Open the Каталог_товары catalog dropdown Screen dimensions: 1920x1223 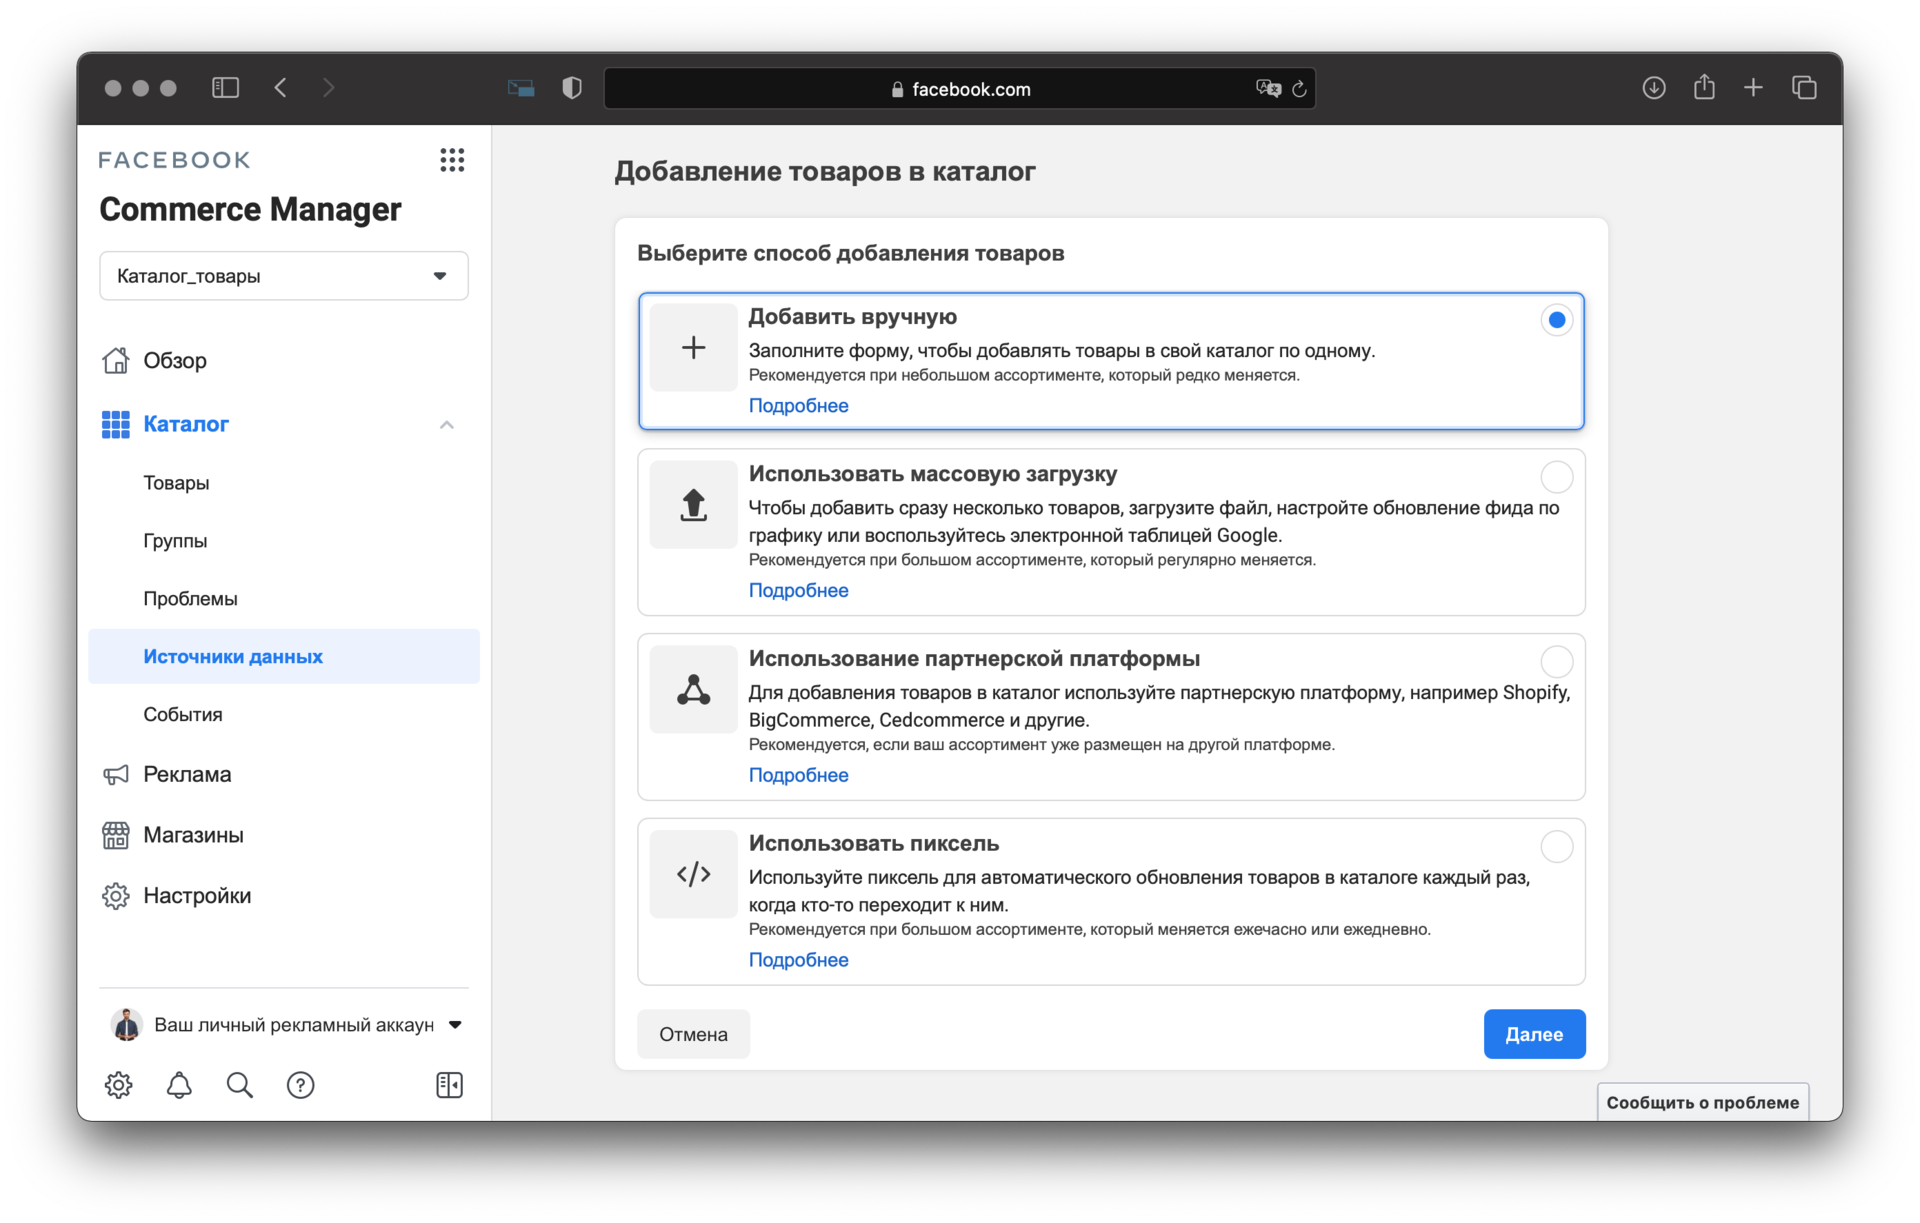(284, 276)
